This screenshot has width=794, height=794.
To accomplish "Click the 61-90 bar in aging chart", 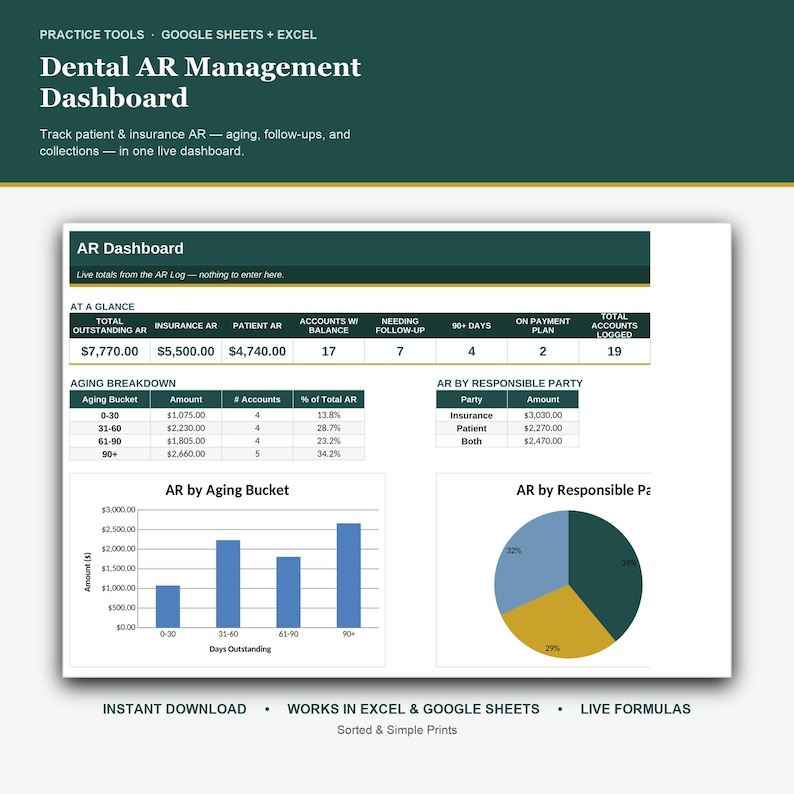I will pyautogui.click(x=288, y=592).
